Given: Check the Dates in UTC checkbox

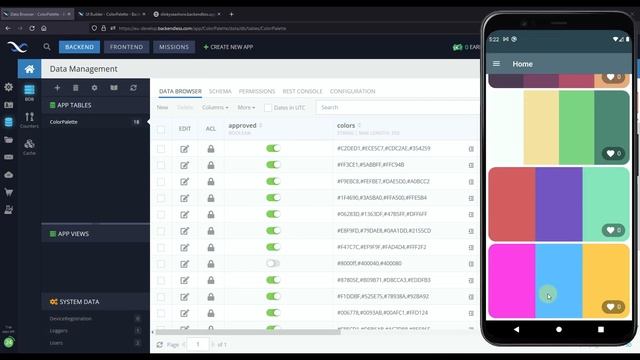Looking at the screenshot, I should click(268, 108).
